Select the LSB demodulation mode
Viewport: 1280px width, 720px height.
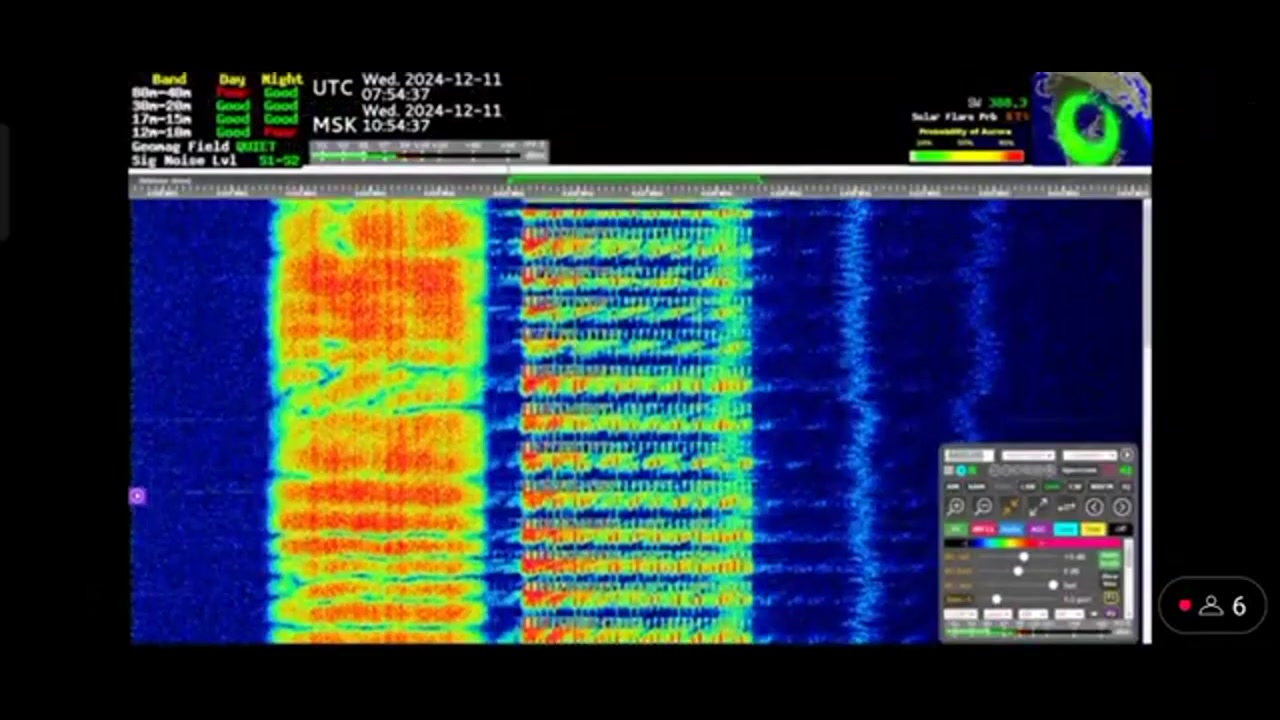click(1027, 487)
